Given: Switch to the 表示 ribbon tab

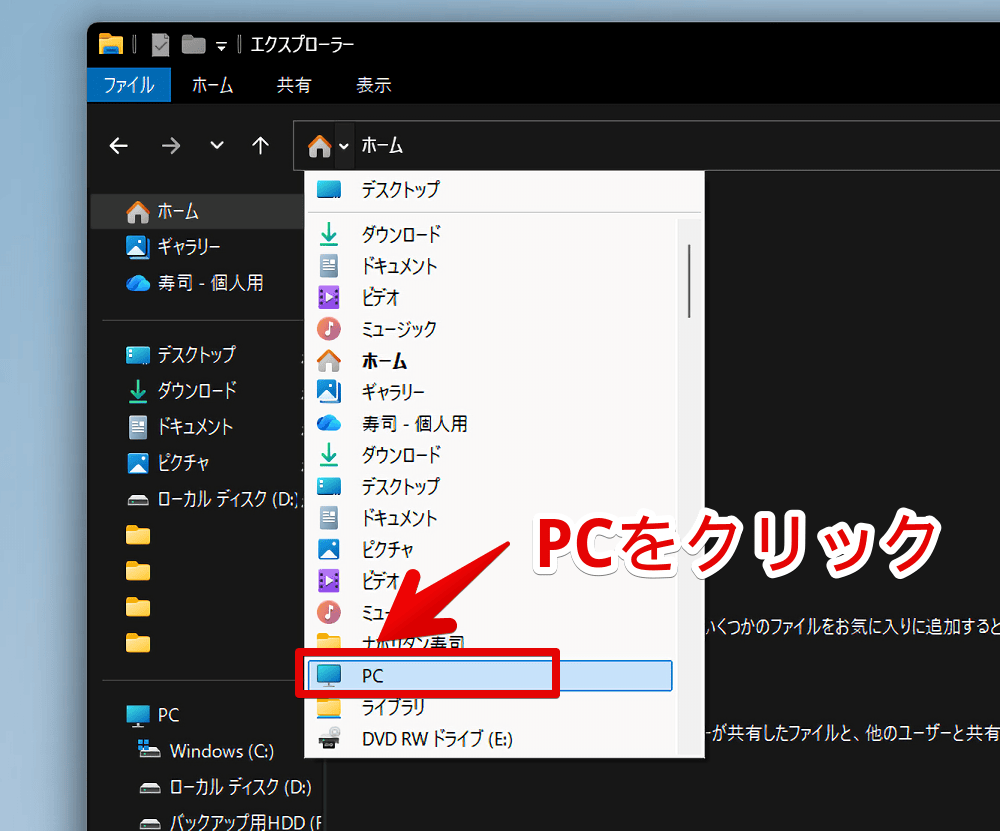Looking at the screenshot, I should (x=373, y=85).
